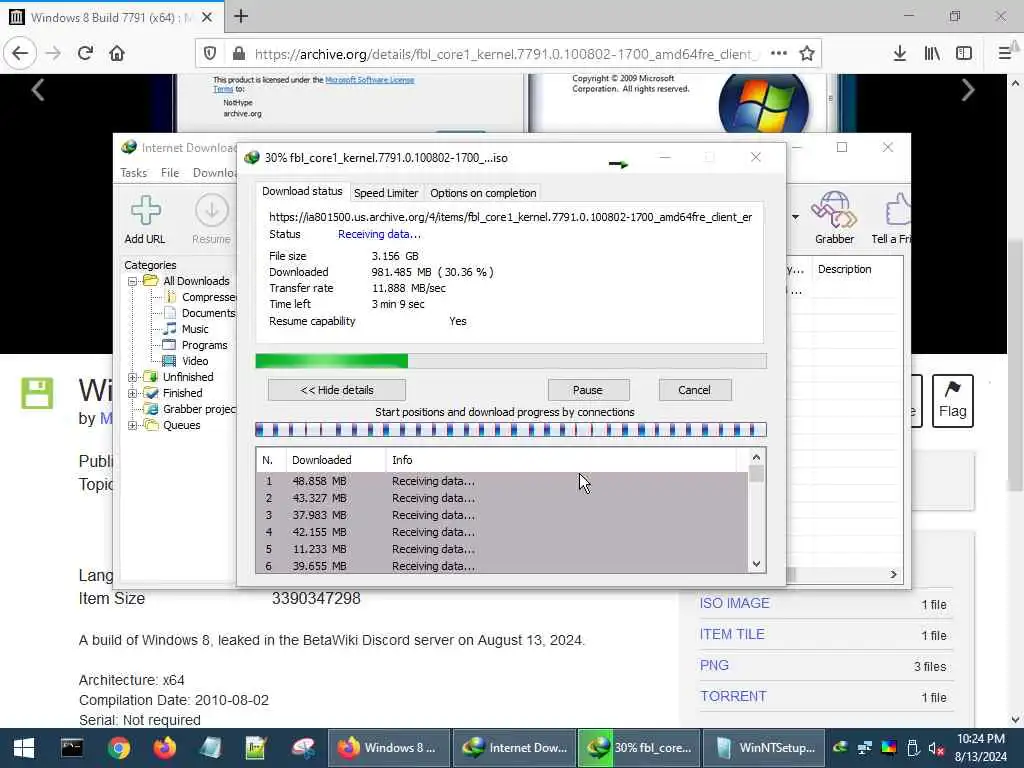Click the main green download progress bar
1024x768 pixels.
click(x=511, y=361)
